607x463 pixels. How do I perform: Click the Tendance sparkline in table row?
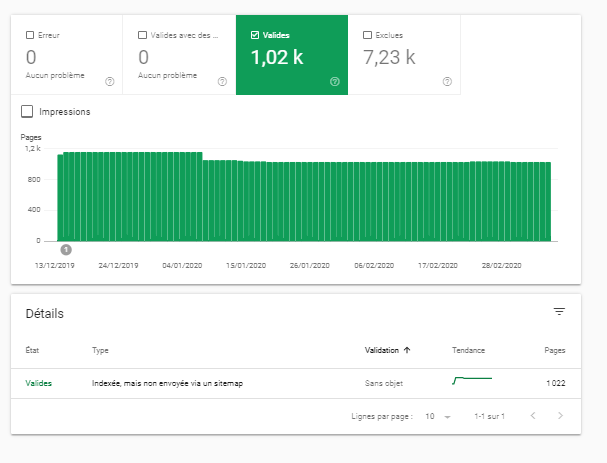[472, 381]
